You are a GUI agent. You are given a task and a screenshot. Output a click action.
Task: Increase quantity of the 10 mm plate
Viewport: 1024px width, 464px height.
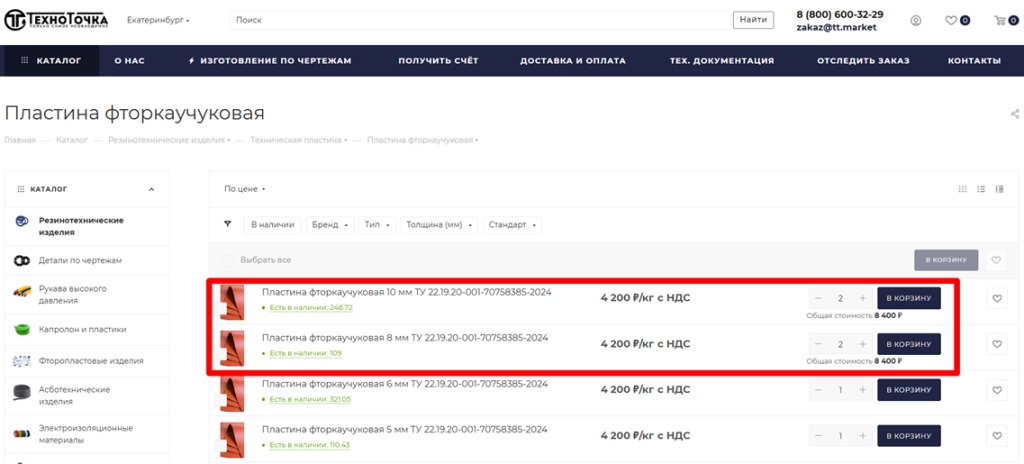[x=862, y=298]
